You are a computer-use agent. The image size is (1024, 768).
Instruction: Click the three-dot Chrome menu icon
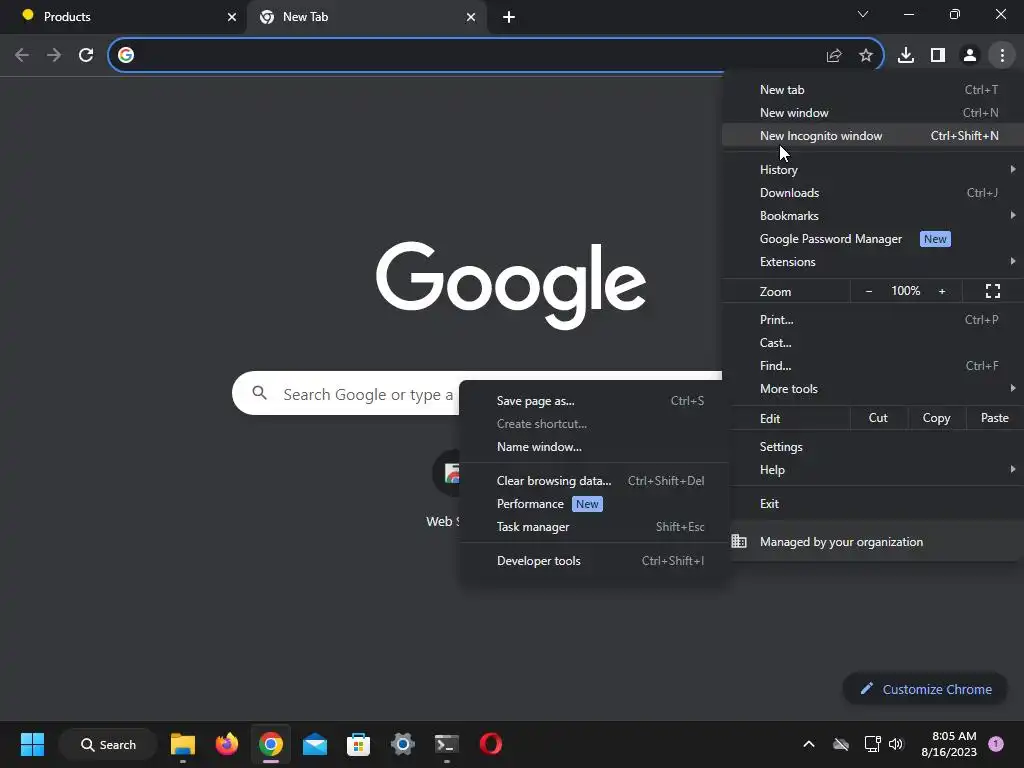coord(1002,56)
